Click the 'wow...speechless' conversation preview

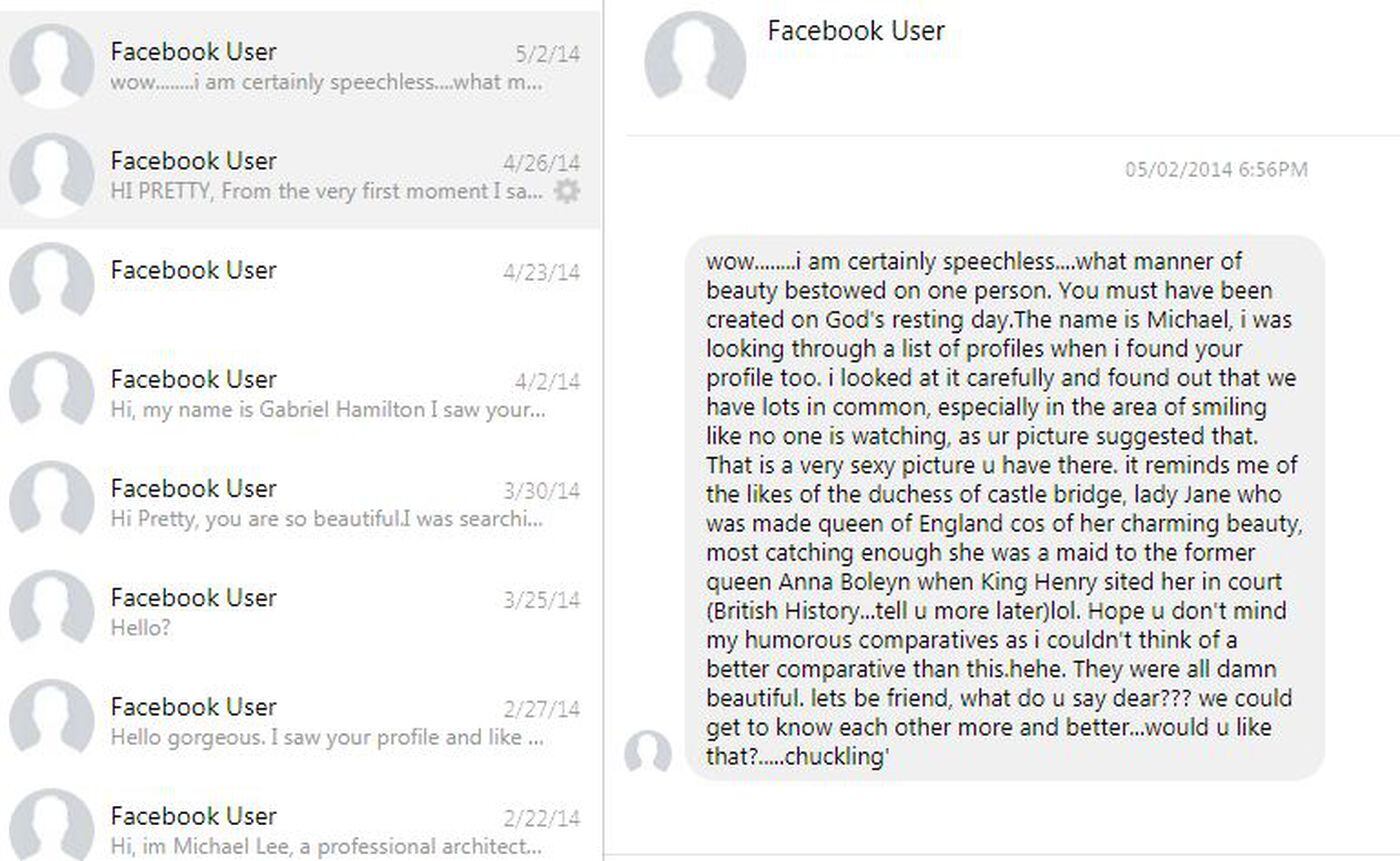tap(326, 82)
